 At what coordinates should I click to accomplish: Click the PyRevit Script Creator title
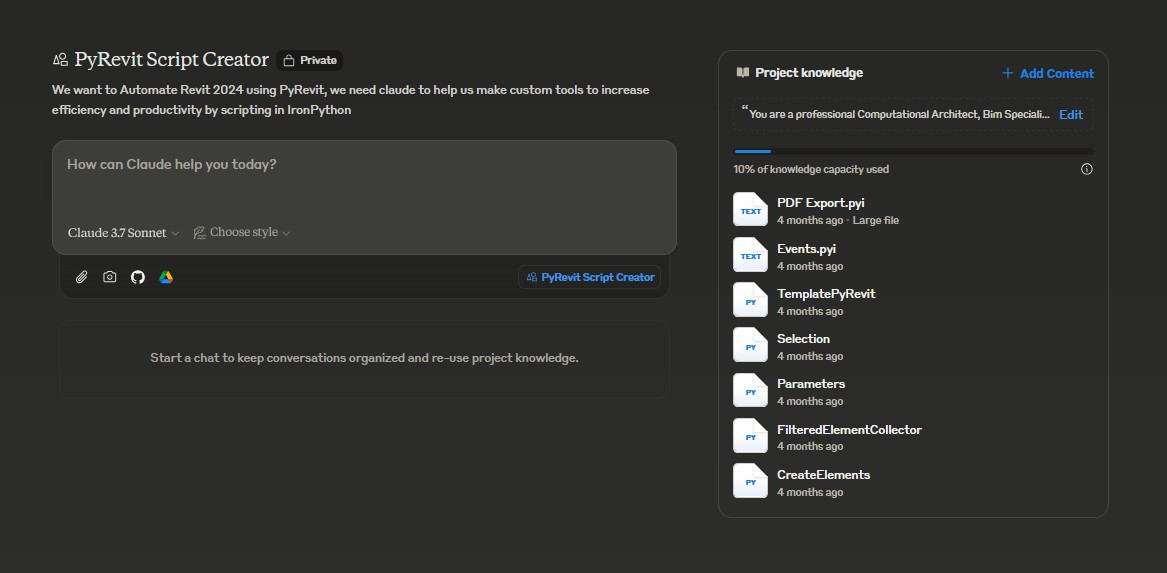coord(171,60)
